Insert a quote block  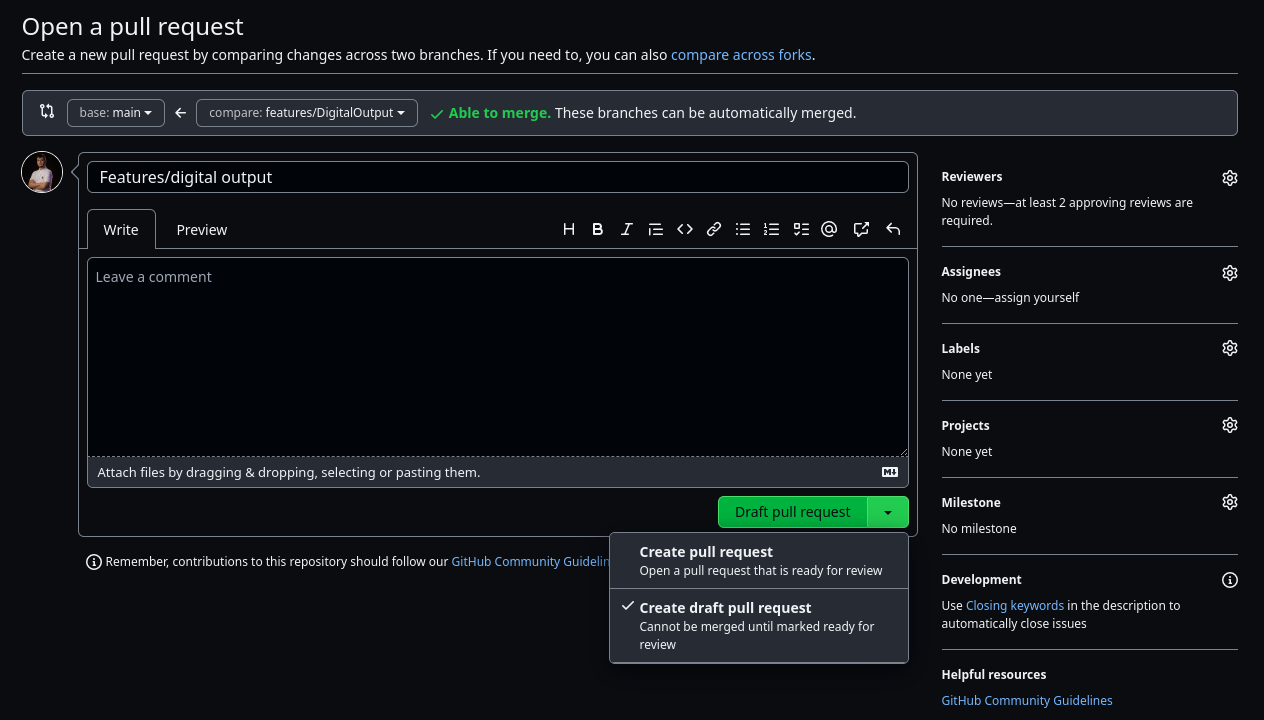tap(656, 229)
